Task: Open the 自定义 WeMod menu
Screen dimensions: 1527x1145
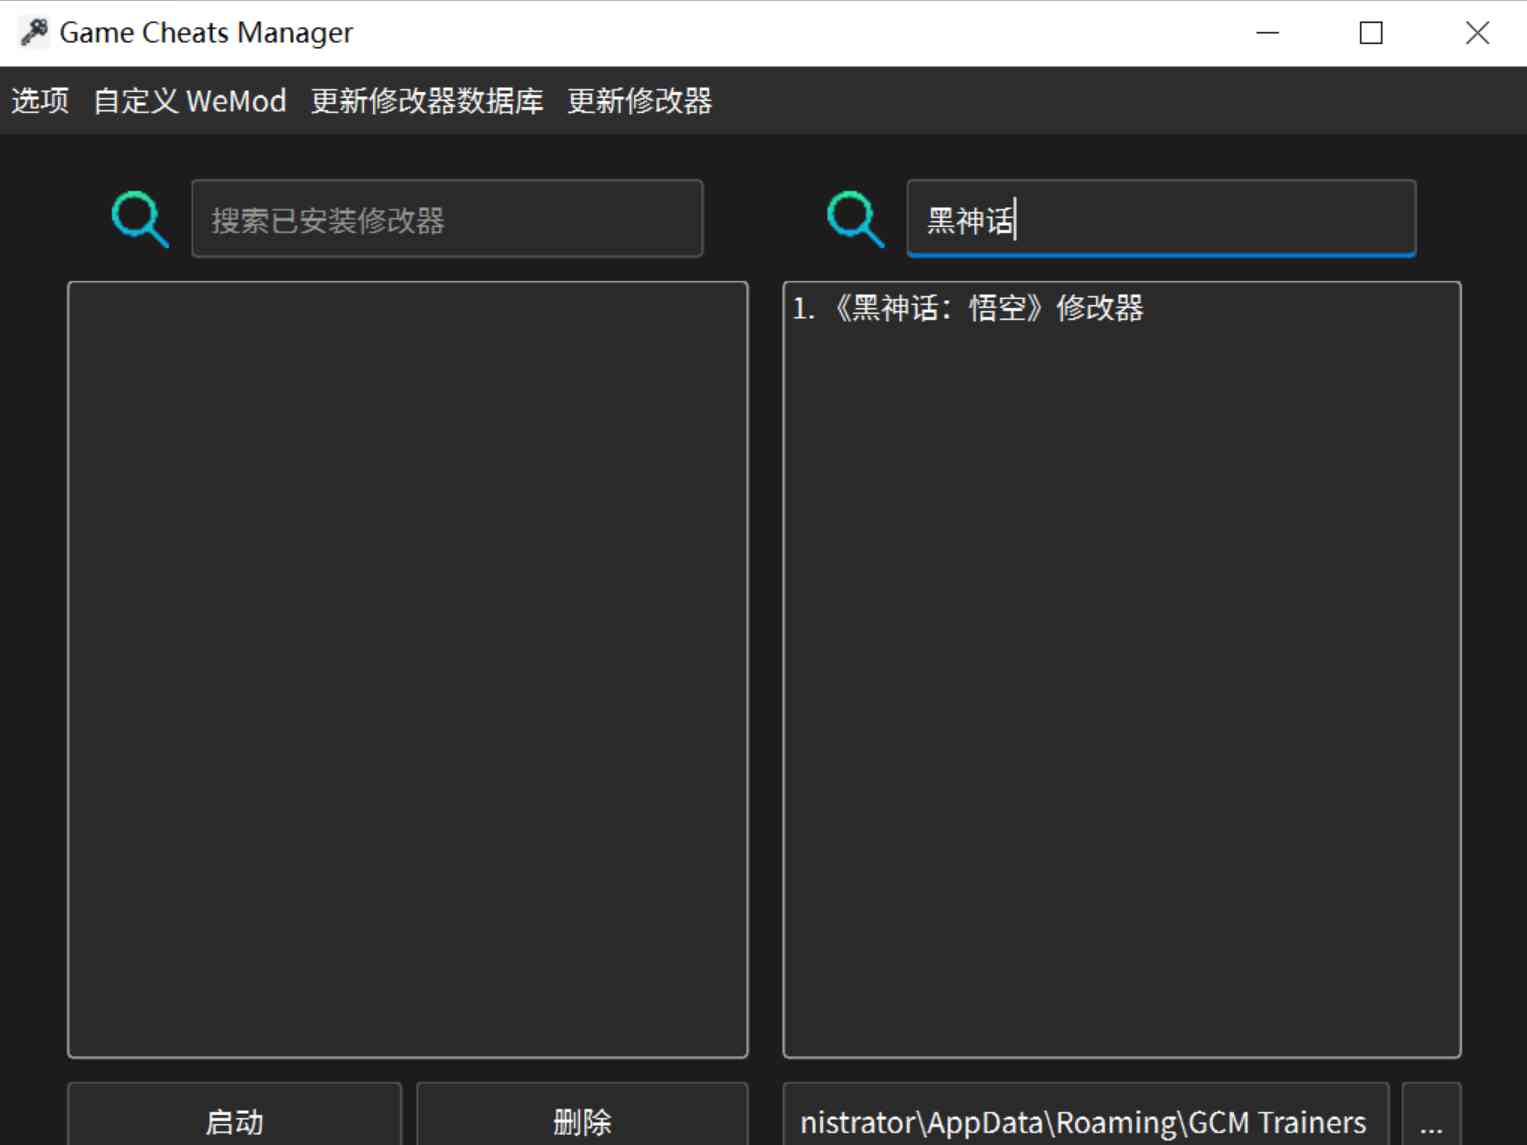Action: 190,101
